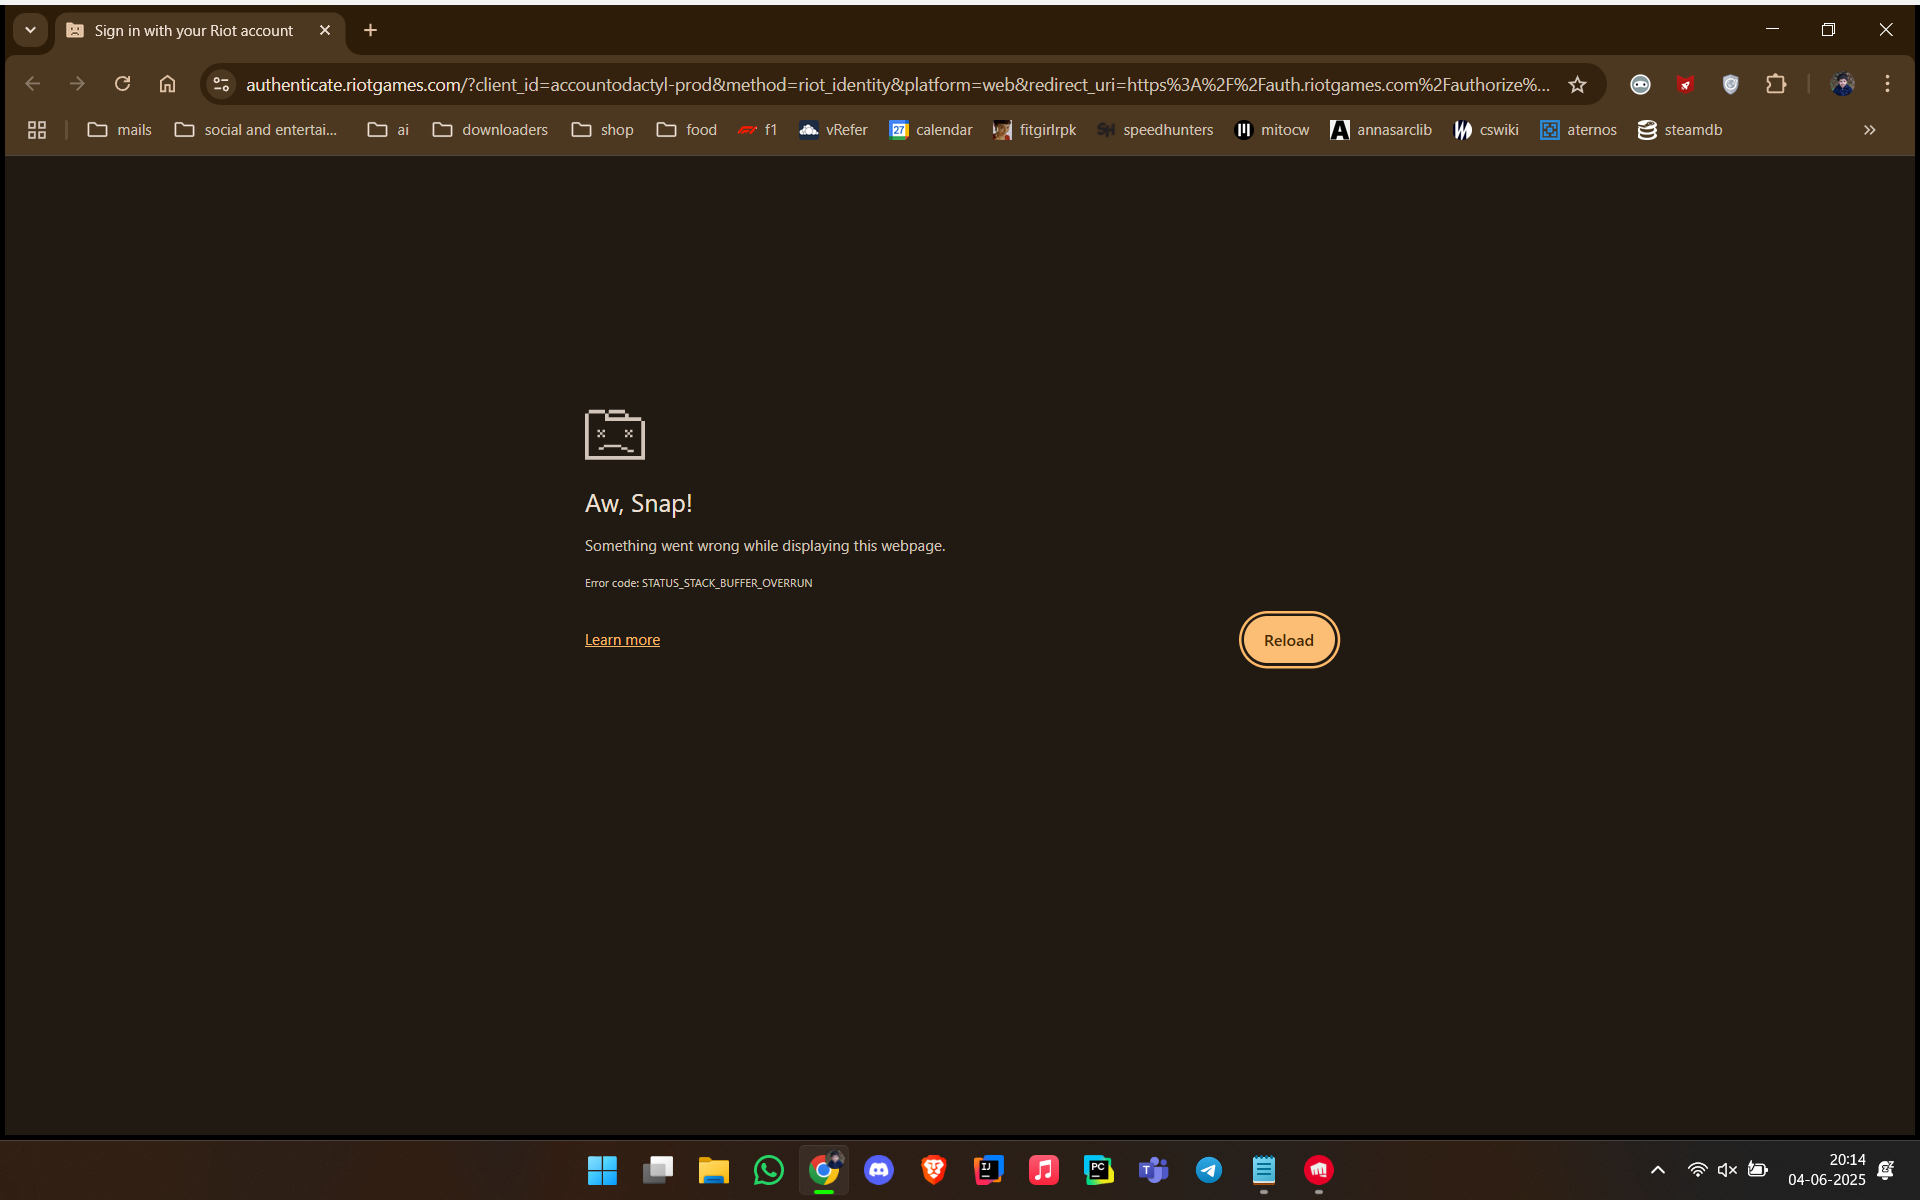1920x1200 pixels.
Task: Show hidden system tray icons
Action: pos(1657,1169)
